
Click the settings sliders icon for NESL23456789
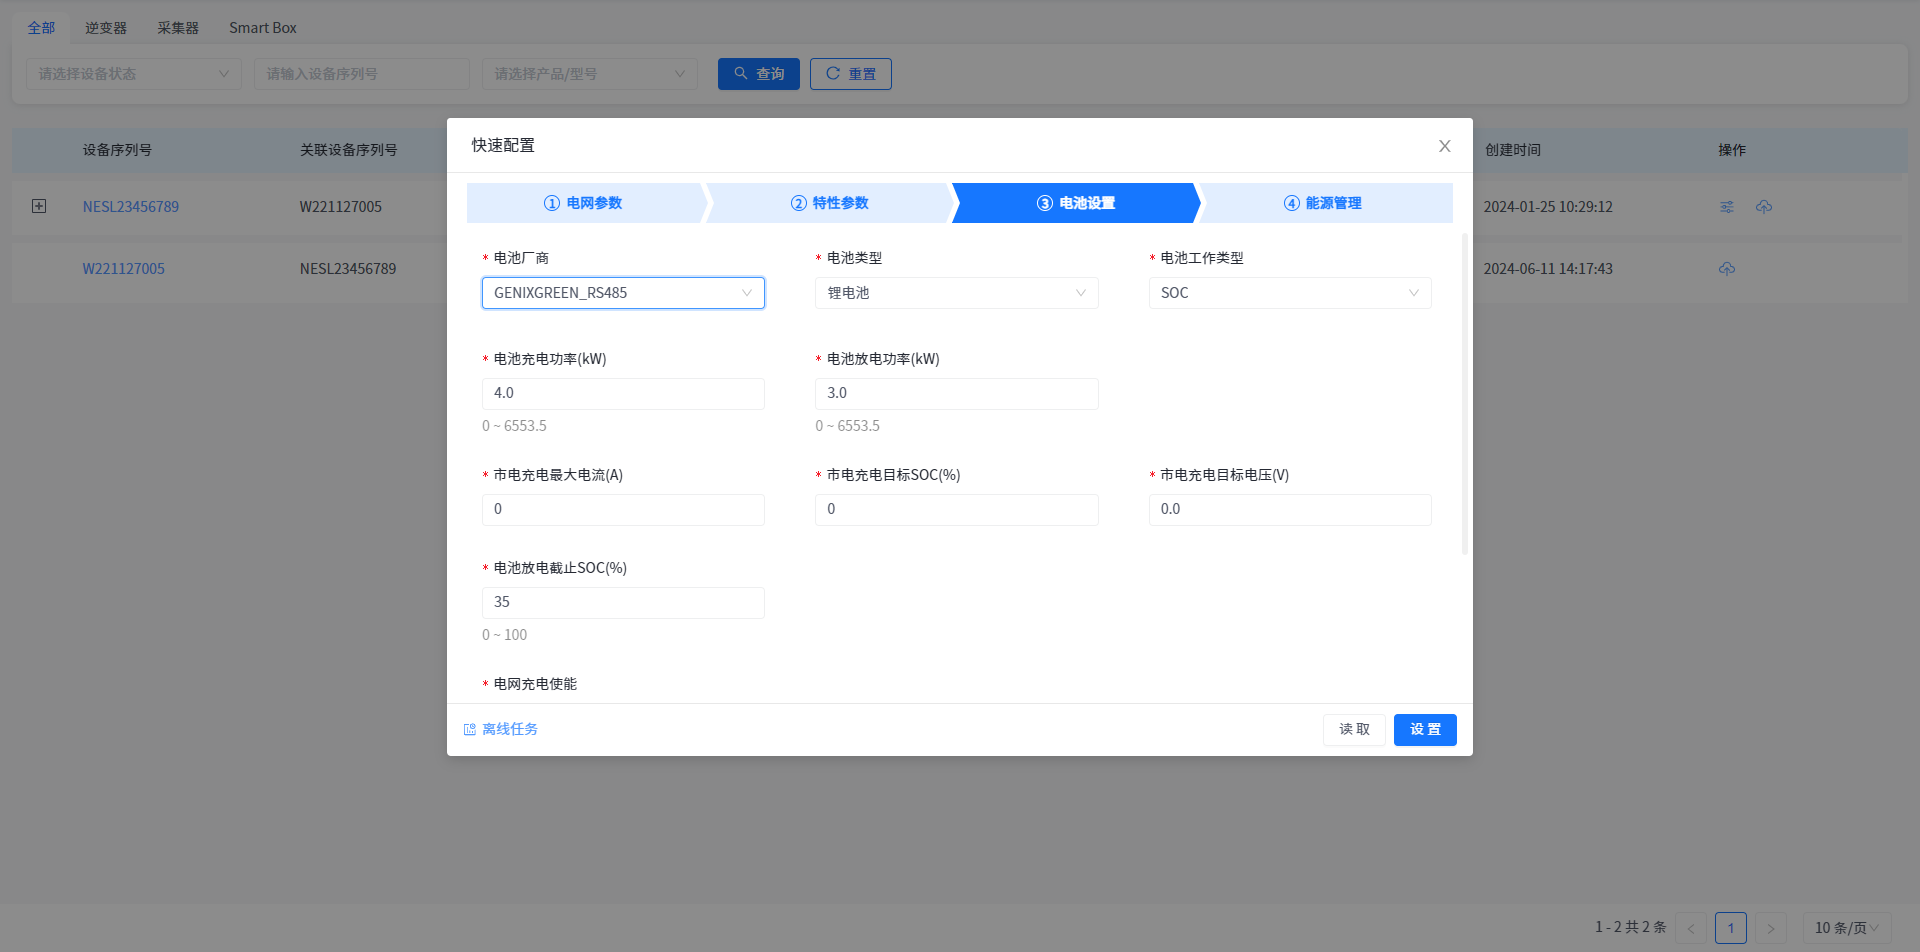click(1726, 207)
